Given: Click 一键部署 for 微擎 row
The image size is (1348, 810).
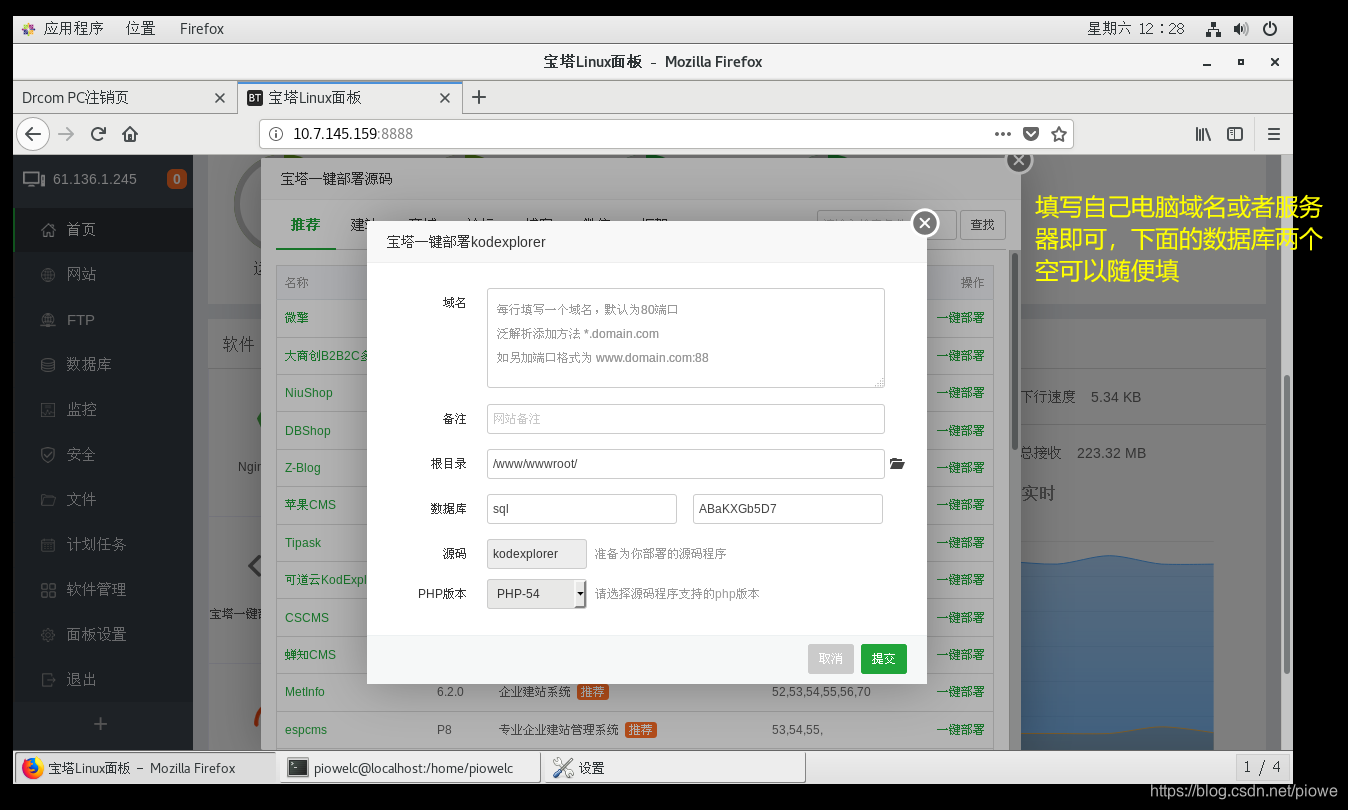Looking at the screenshot, I should point(960,318).
